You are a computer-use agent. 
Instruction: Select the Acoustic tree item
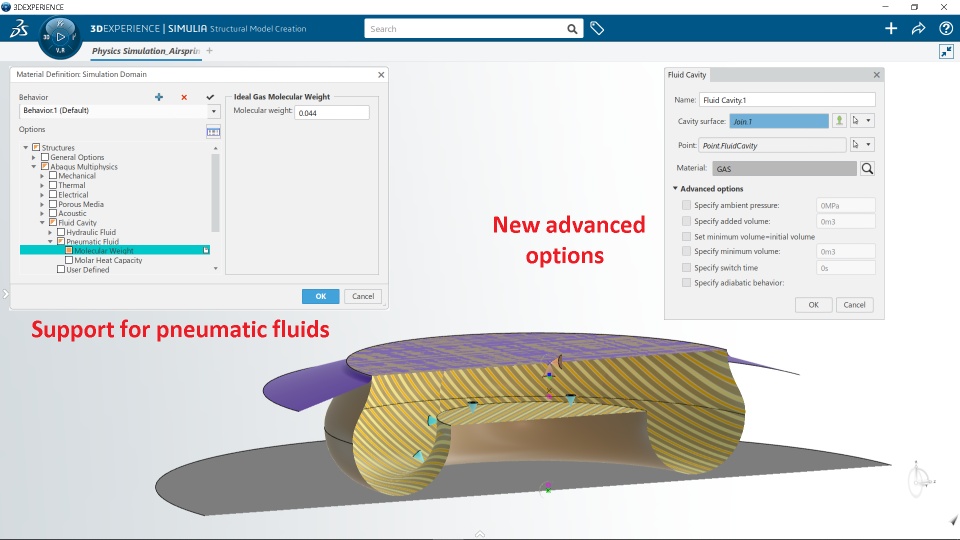click(x=72, y=213)
